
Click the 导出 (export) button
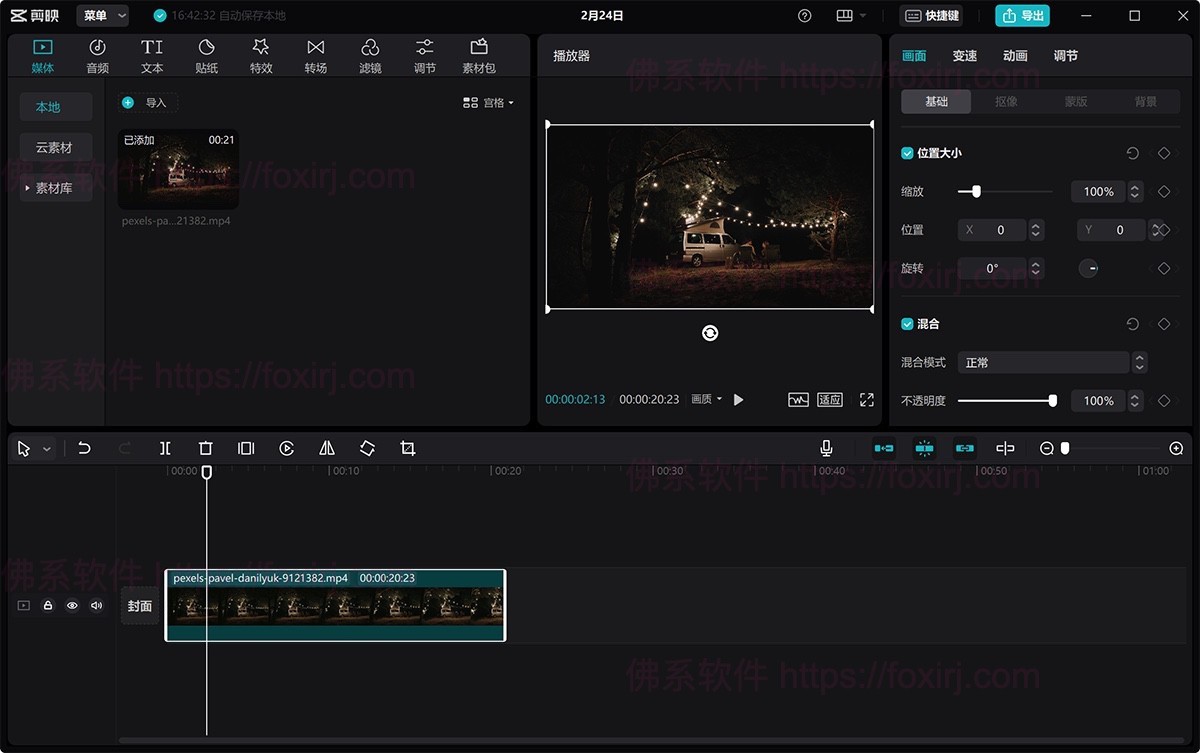pyautogui.click(x=1022, y=15)
